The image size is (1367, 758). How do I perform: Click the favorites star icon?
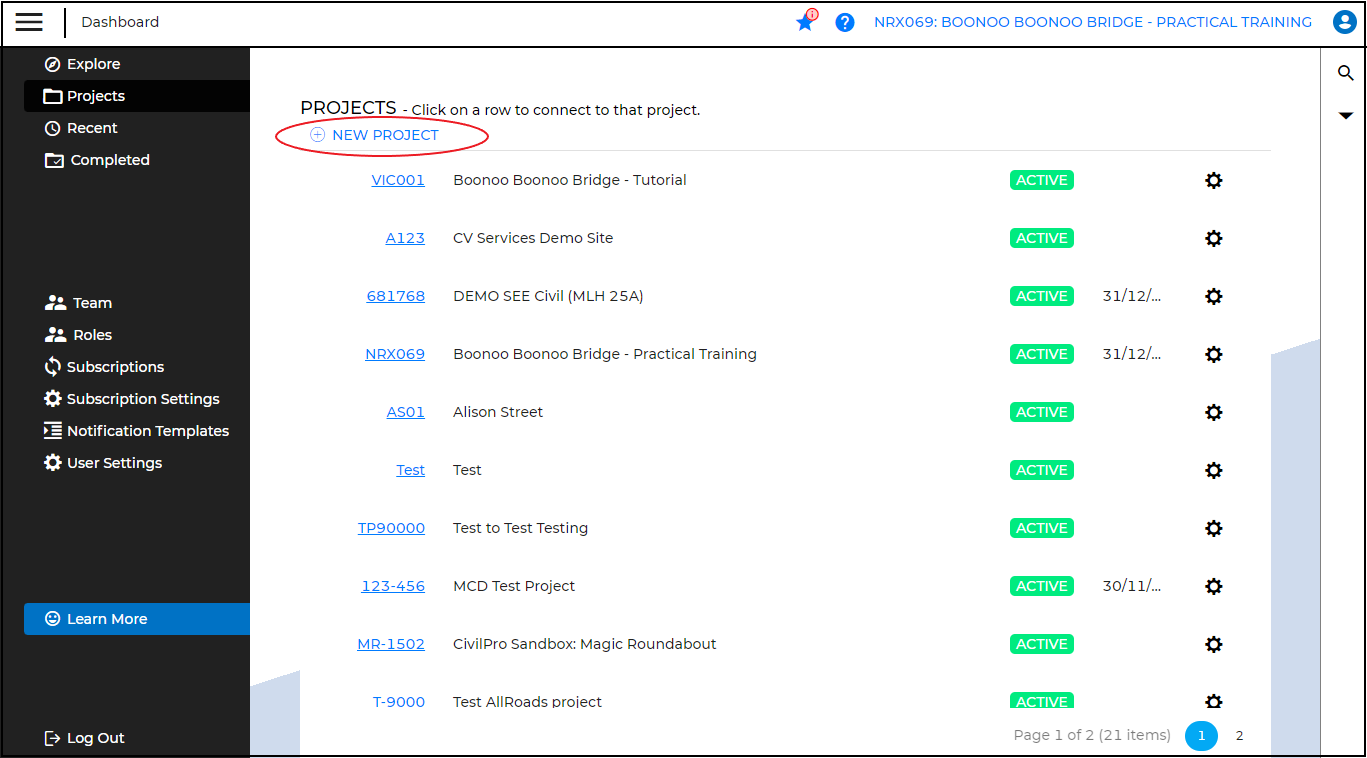805,22
